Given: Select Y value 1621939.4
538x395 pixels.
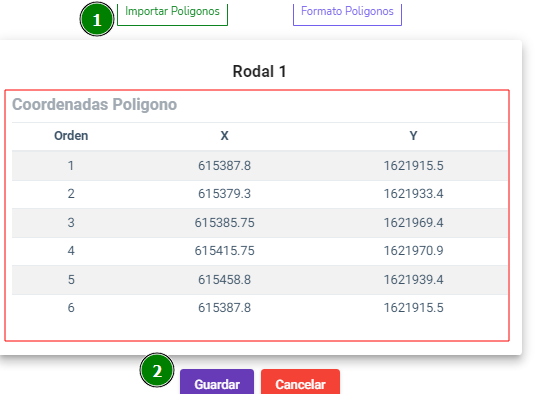Looking at the screenshot, I should 413,280.
